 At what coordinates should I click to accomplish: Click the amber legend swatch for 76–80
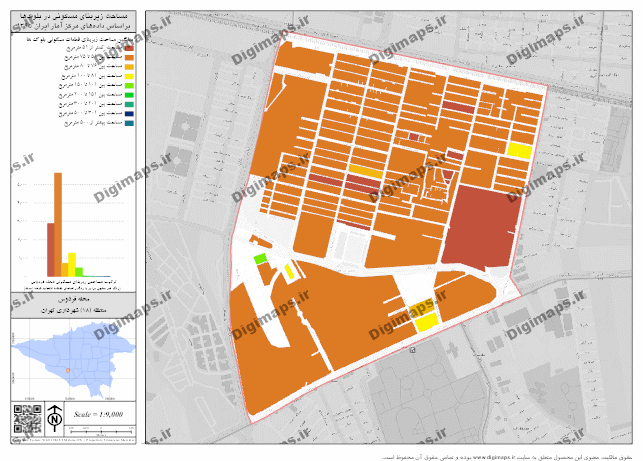tap(129, 67)
